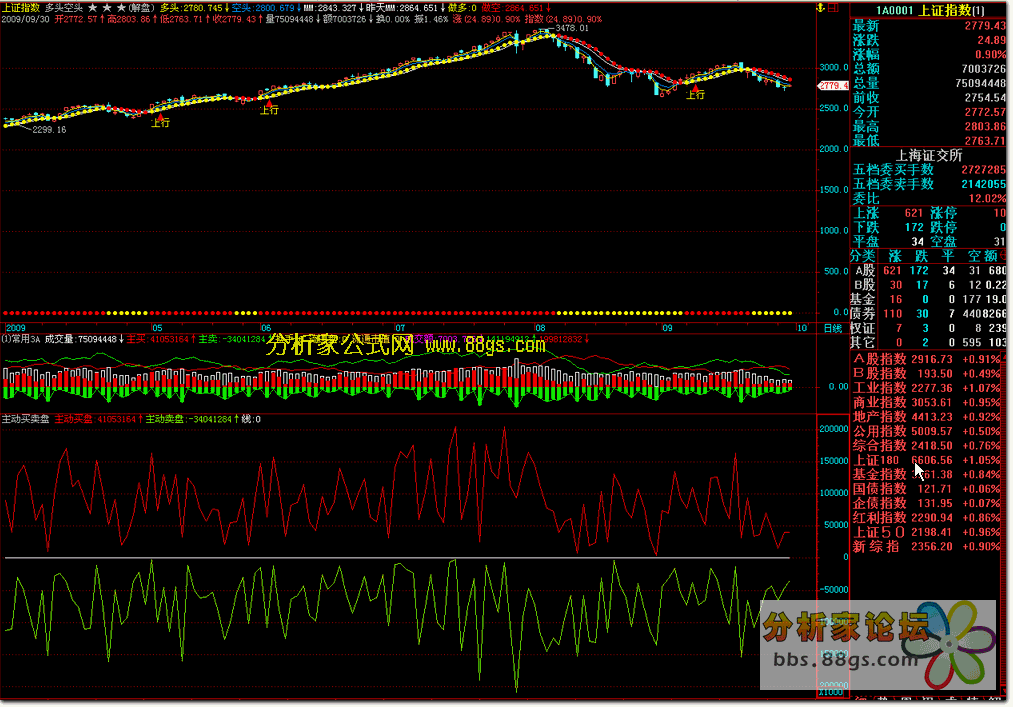Screen dimensions: 1013x707
Task: Click the 上海证交所 section heading
Action: click(x=929, y=155)
